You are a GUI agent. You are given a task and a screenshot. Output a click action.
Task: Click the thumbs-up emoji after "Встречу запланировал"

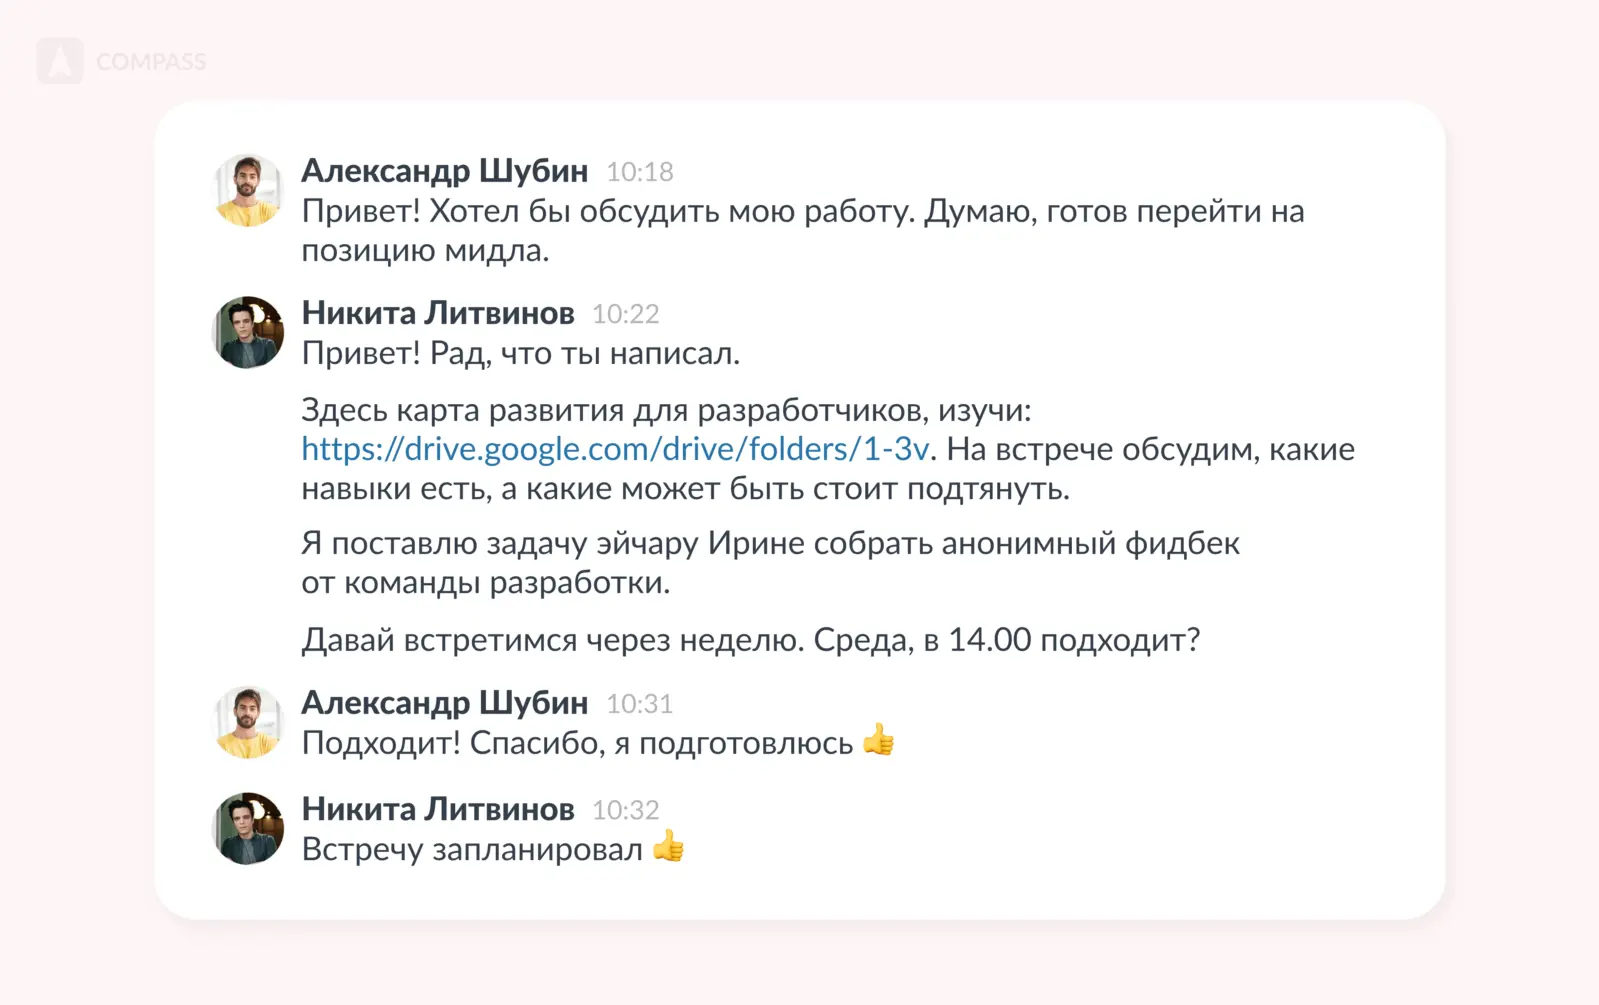pos(668,847)
